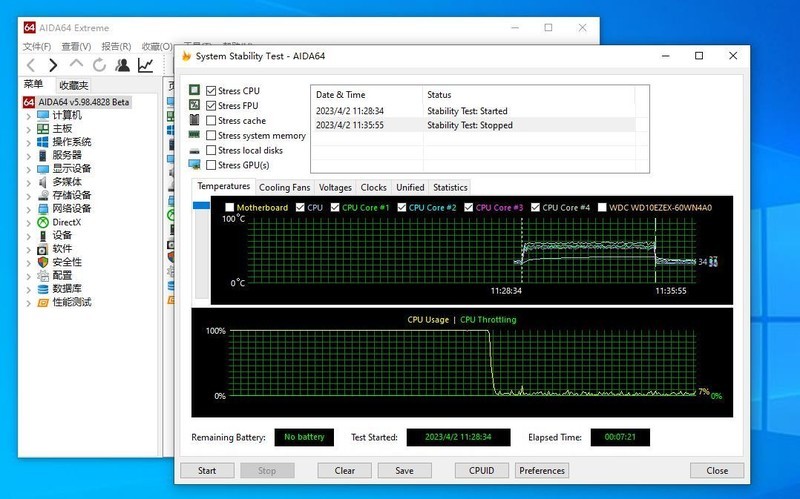Click the RAM icon beside Stress system memory
Viewport: 800px width, 499px height.
click(x=194, y=135)
